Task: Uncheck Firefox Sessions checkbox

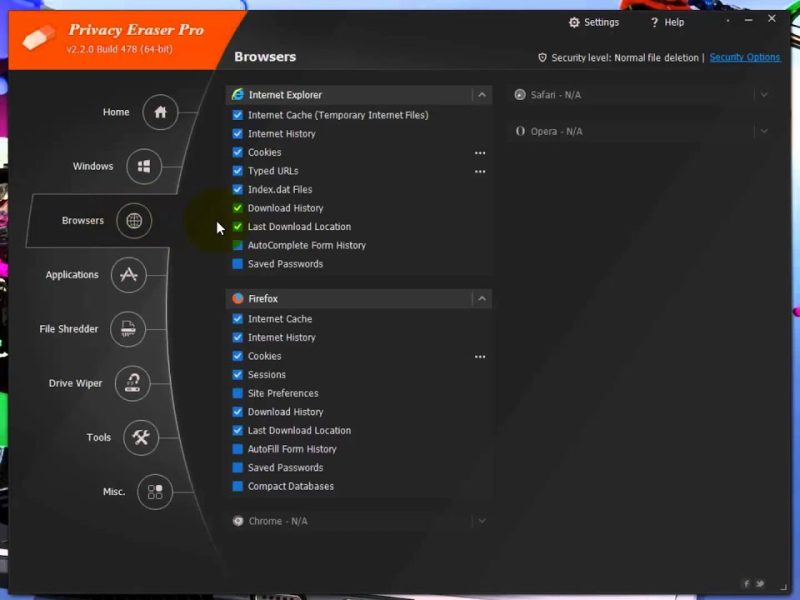Action: pos(237,374)
